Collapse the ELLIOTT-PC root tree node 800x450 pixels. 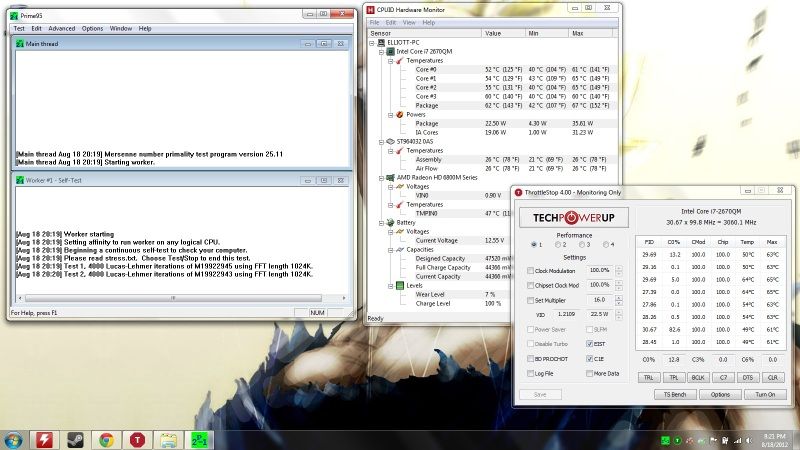tap(372, 43)
